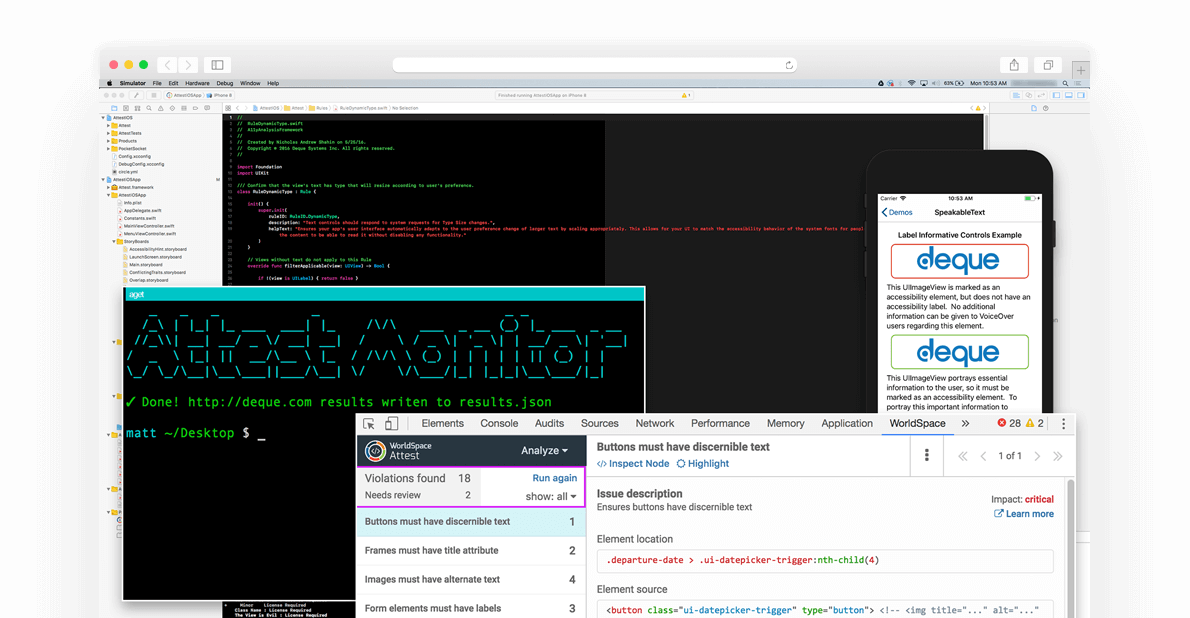Switch to the Network tab in DevTools

(x=654, y=422)
